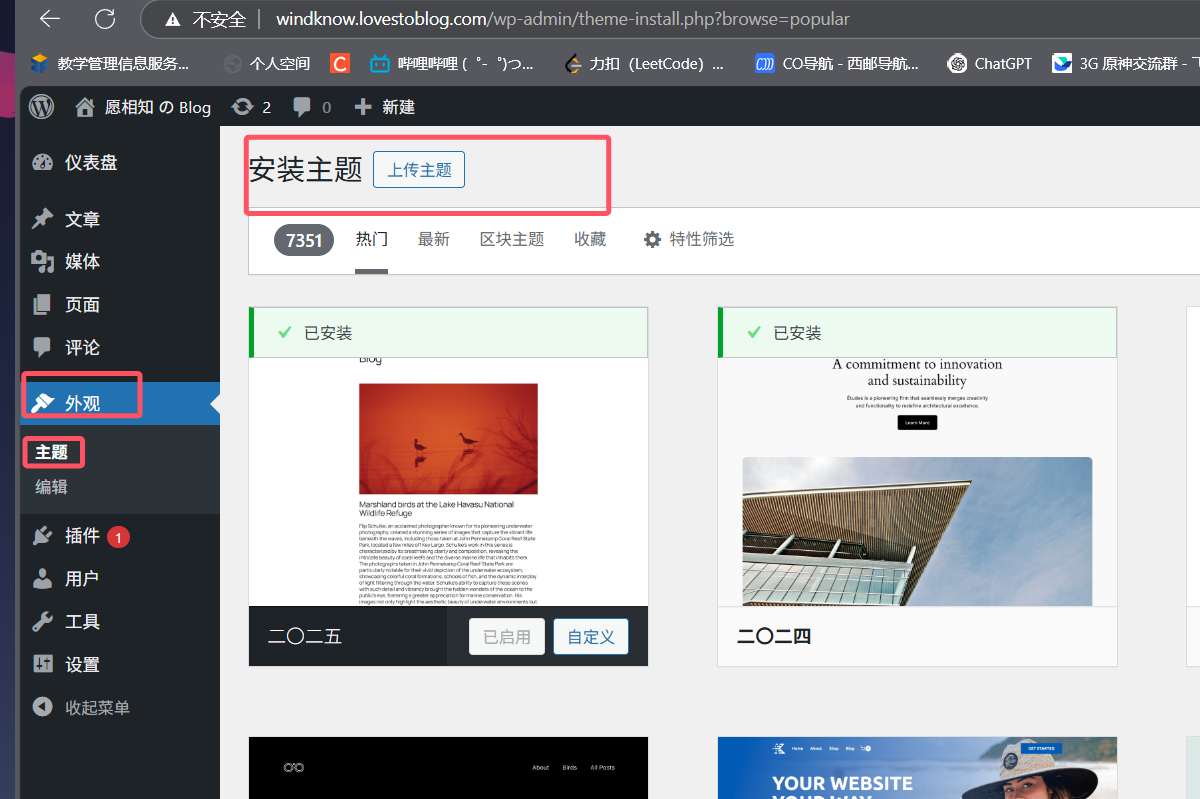Open the comments bubble icon in admin bar

[x=302, y=107]
